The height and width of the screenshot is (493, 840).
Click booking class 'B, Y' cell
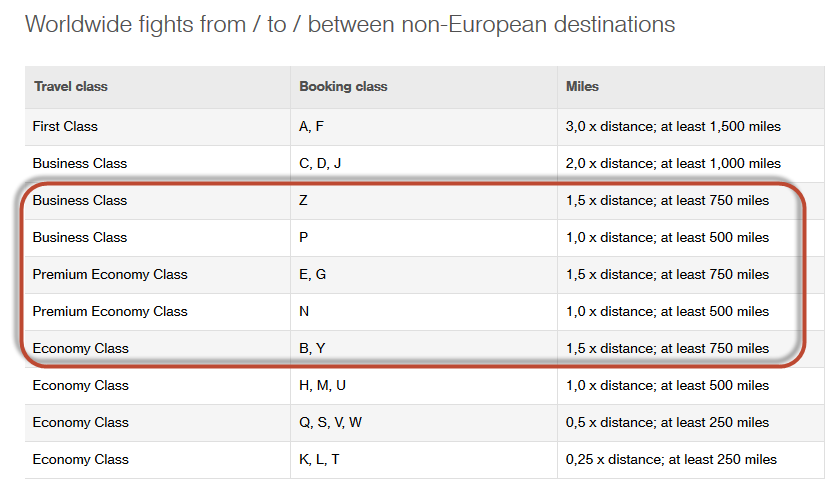(x=312, y=348)
